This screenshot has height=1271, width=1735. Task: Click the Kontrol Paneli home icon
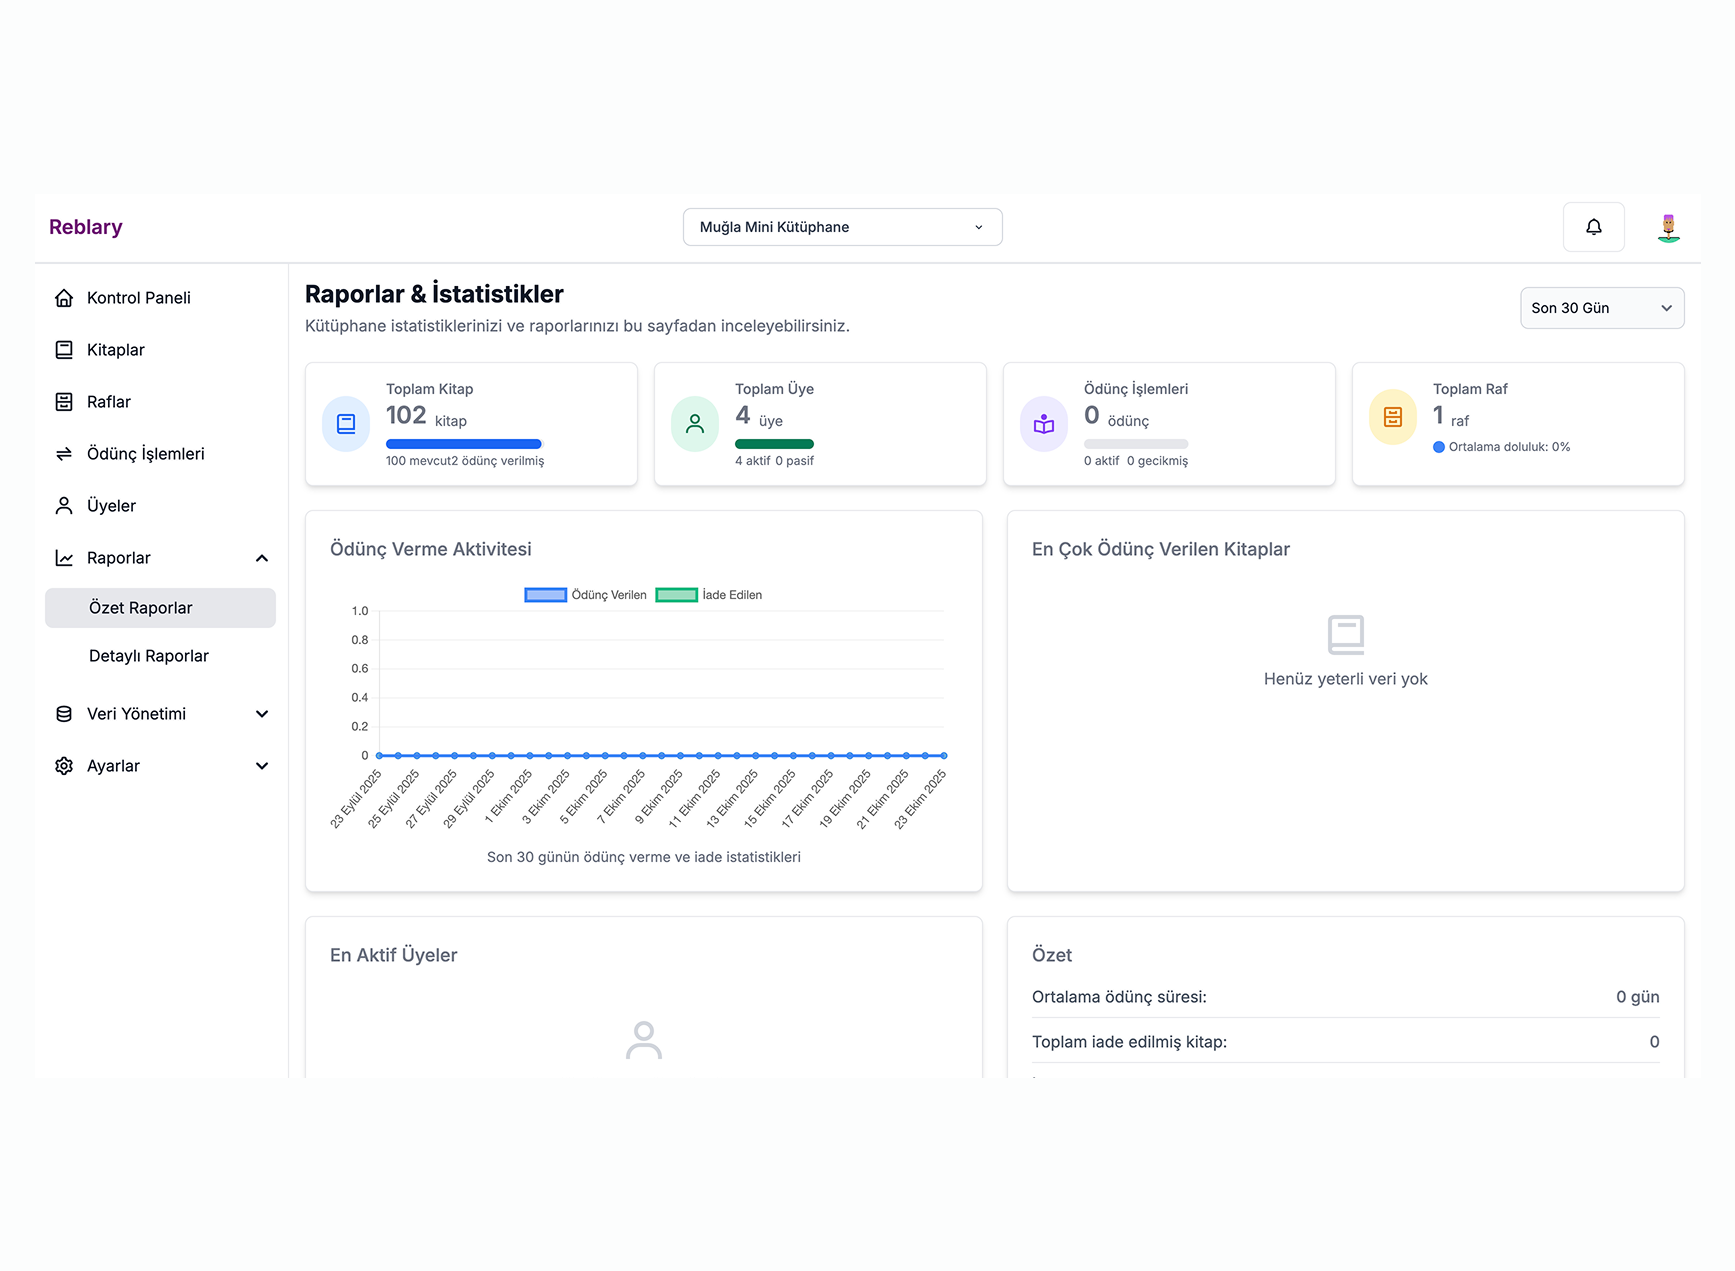coord(64,298)
